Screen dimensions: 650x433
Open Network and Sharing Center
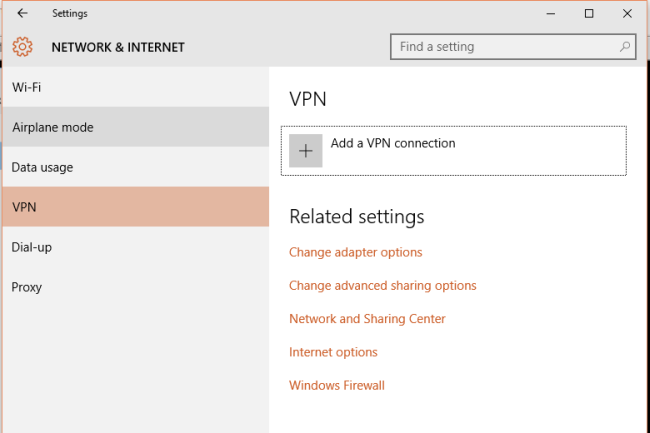point(367,319)
